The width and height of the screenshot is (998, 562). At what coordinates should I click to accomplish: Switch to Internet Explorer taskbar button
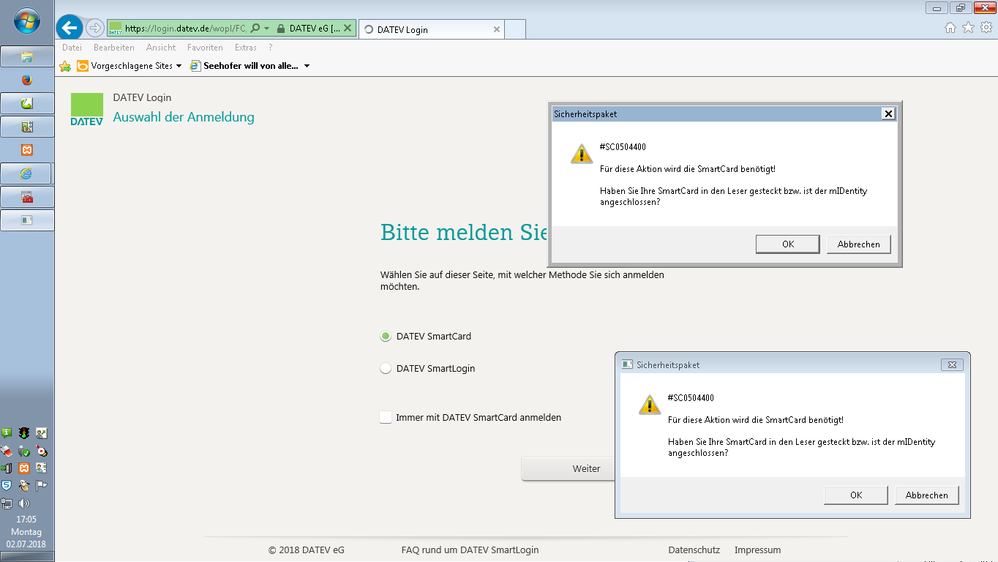click(27, 173)
